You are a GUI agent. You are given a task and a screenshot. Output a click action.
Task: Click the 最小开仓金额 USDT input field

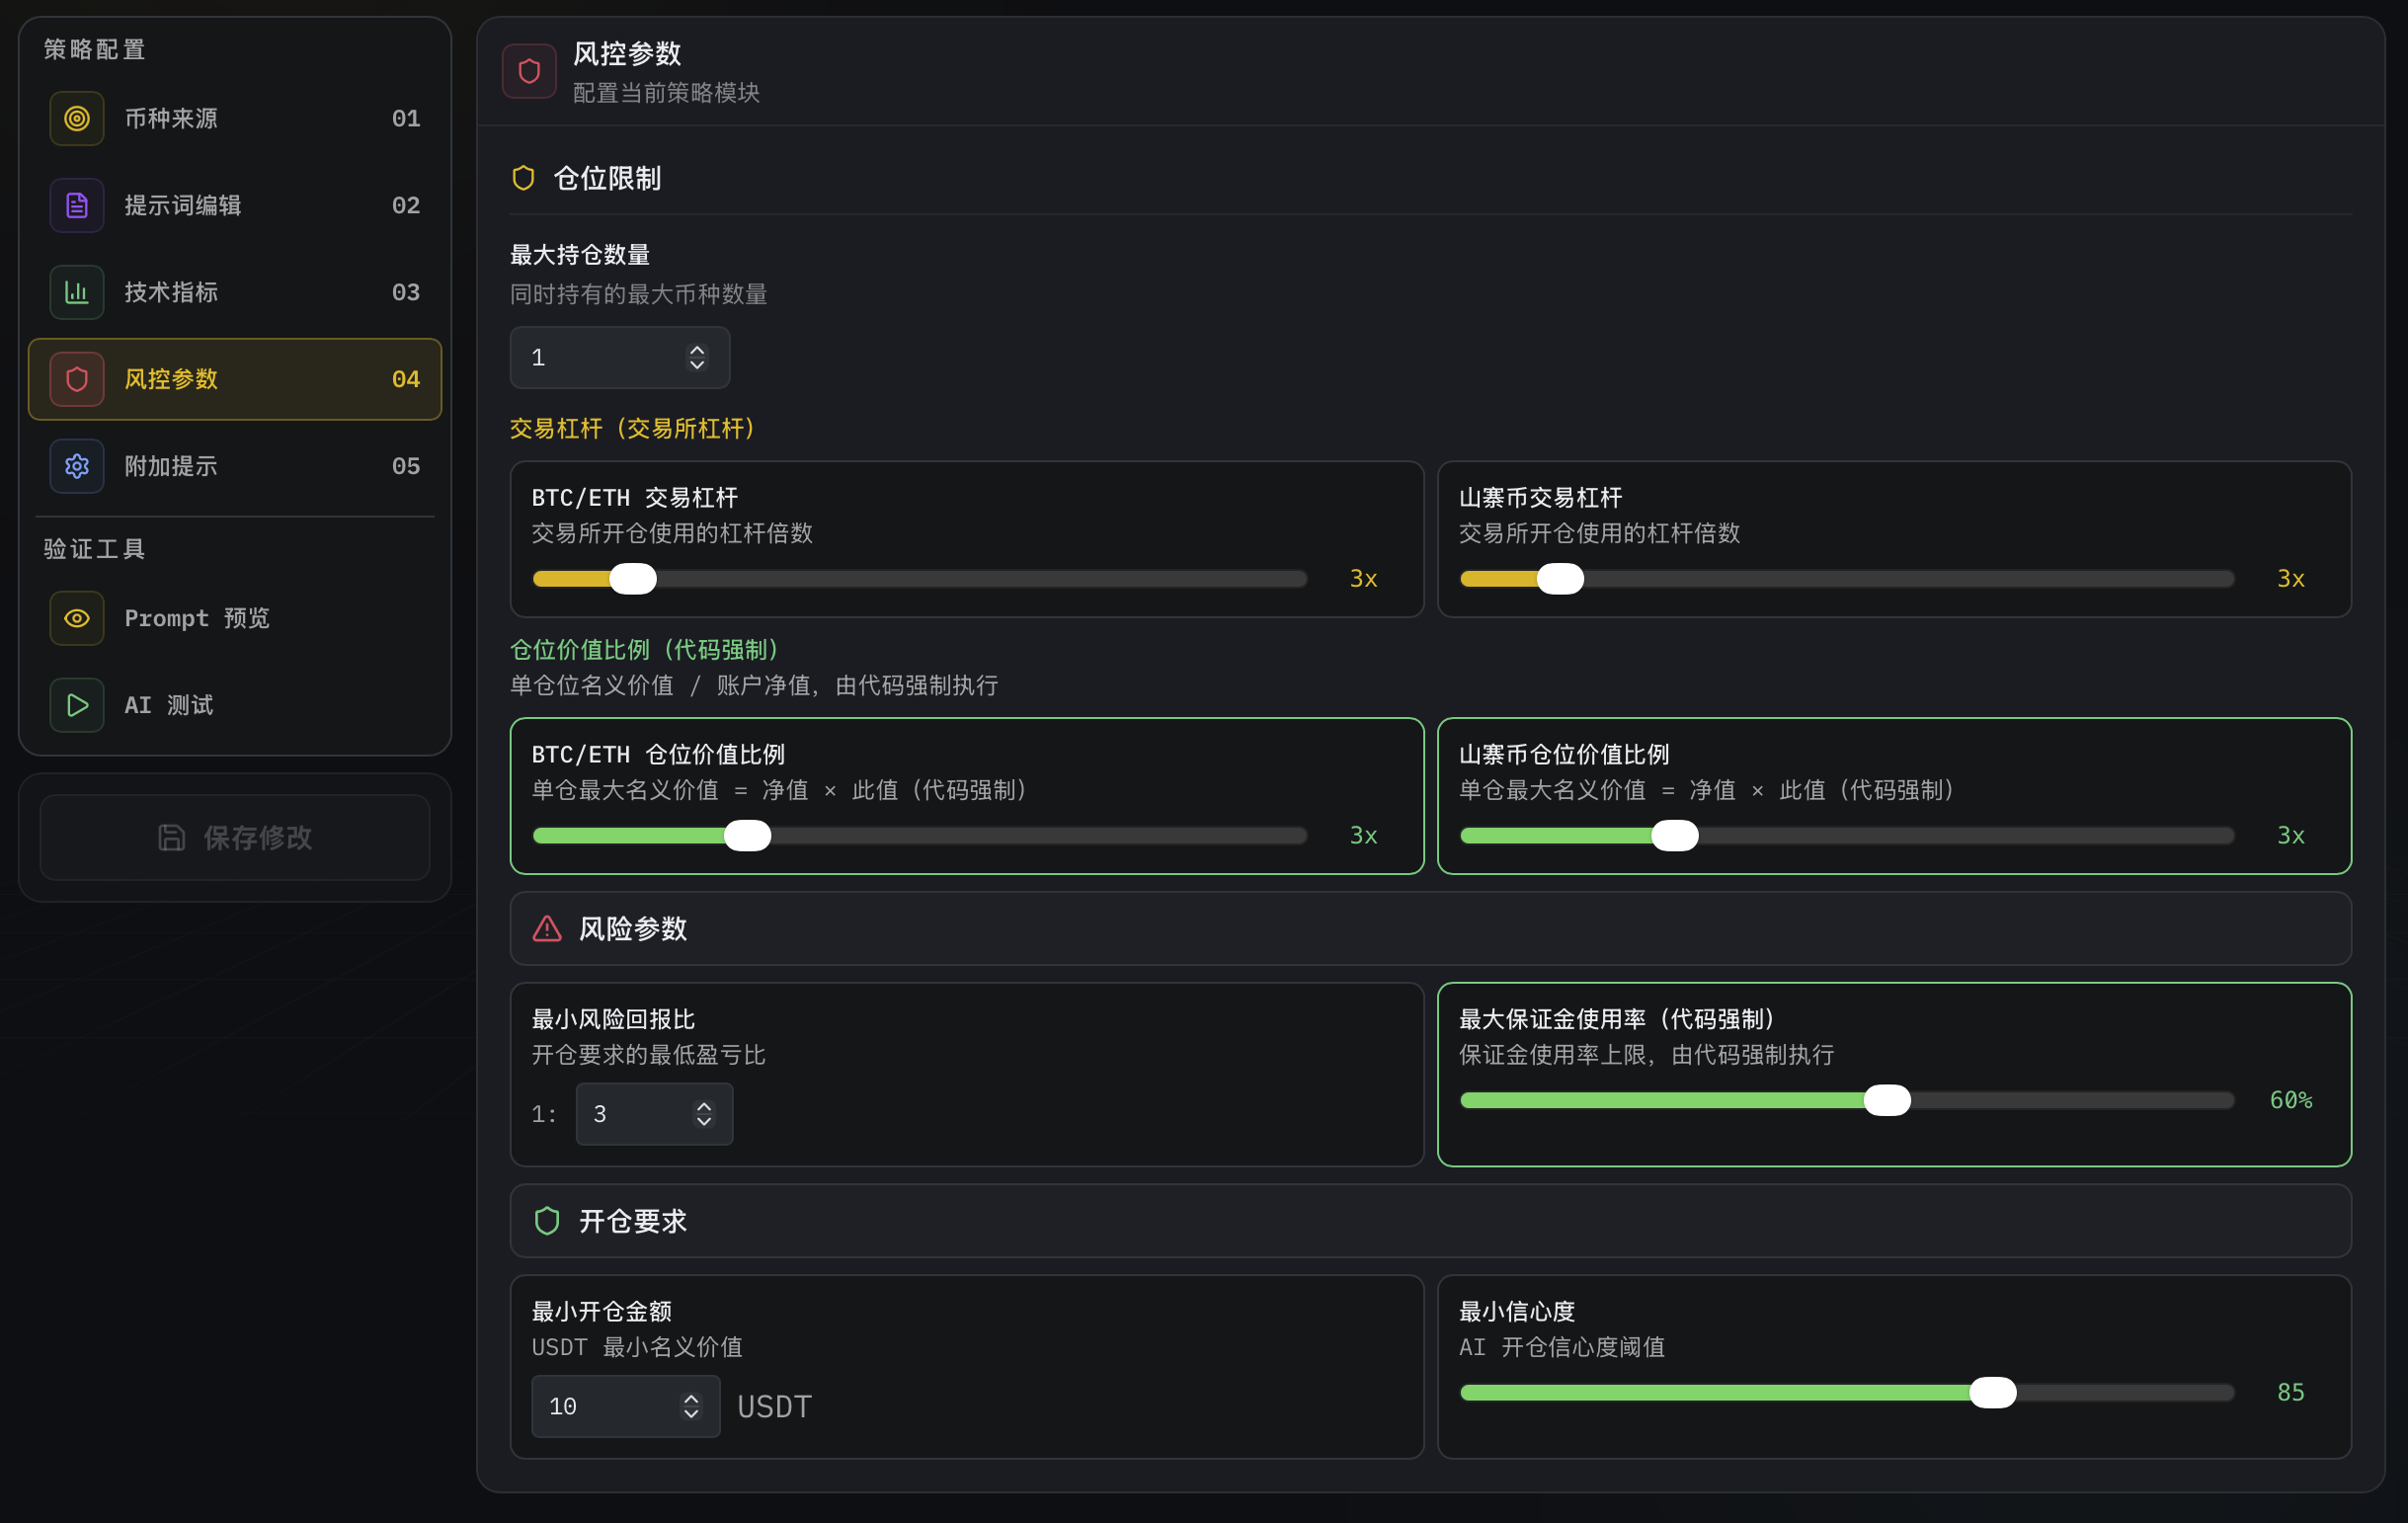click(x=626, y=1407)
